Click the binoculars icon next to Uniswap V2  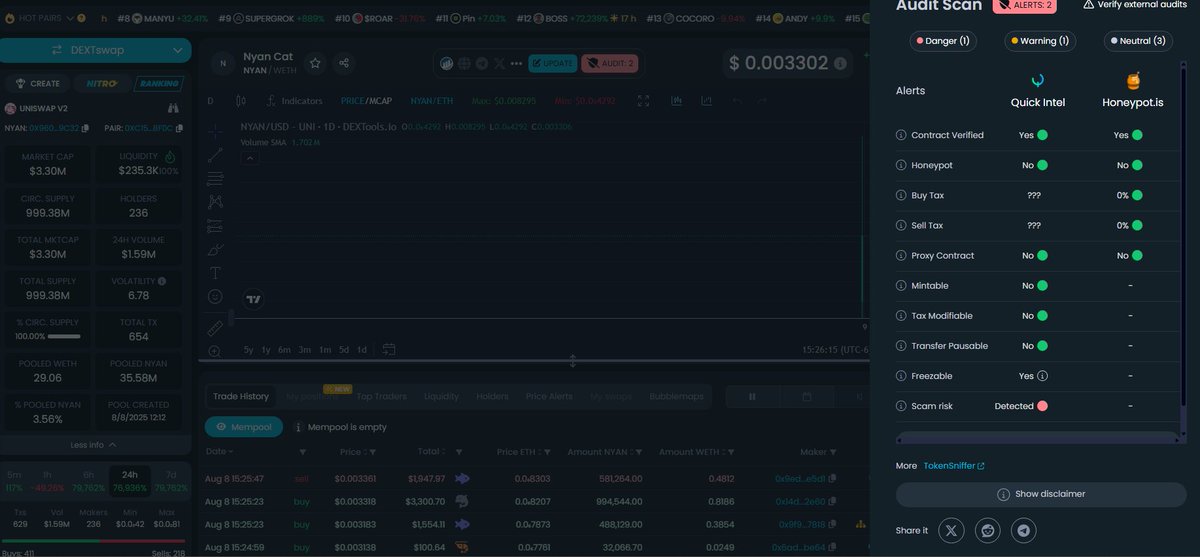coord(173,108)
